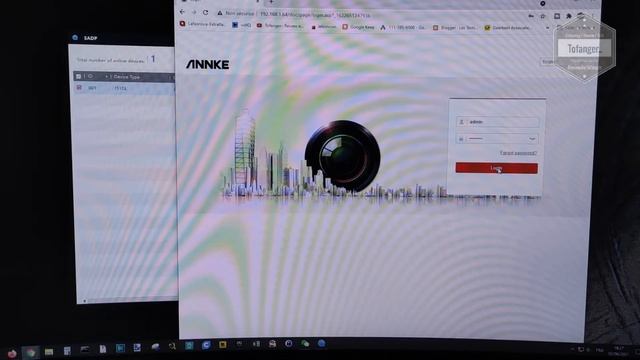This screenshot has width=640, height=360.
Task: Open the Google Keep bookmark
Action: coord(358,27)
